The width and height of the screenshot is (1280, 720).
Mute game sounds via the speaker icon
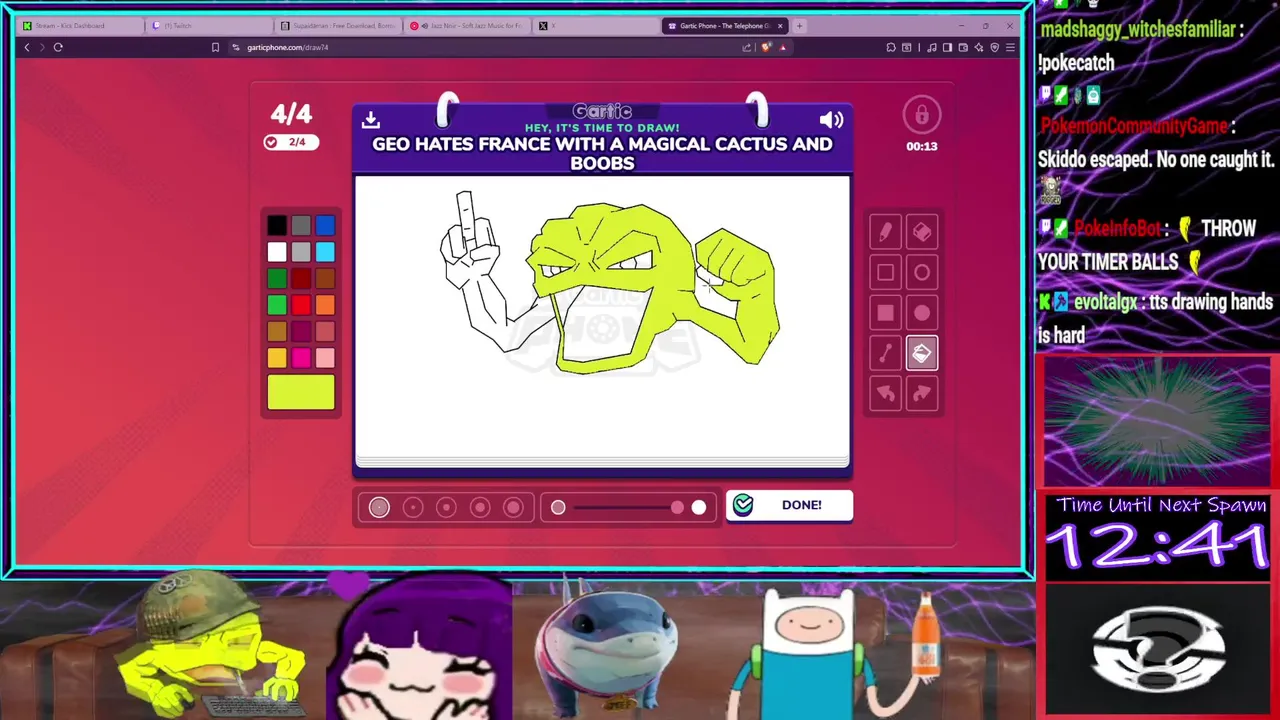pos(831,120)
